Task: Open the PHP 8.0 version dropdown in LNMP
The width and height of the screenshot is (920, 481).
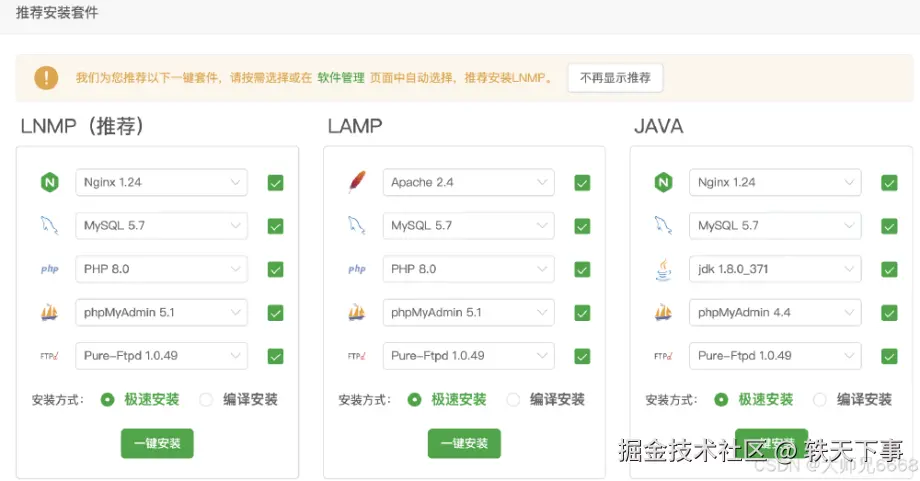Action: (x=161, y=269)
